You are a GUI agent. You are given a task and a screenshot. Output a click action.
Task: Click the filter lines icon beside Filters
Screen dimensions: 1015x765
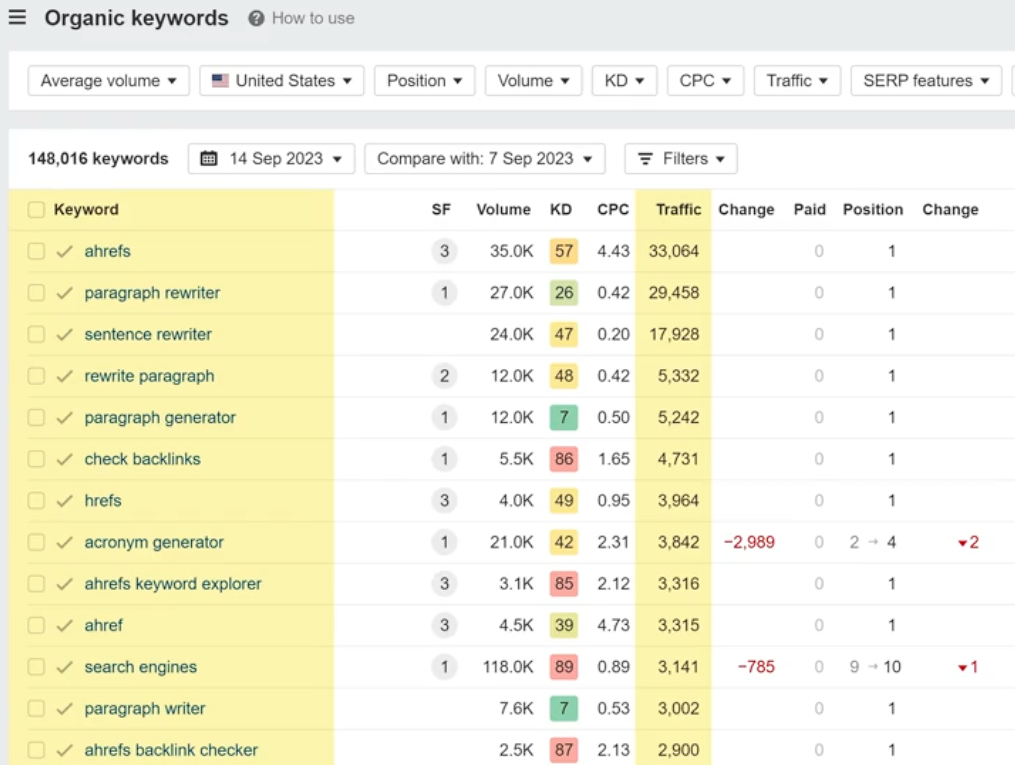tap(645, 159)
